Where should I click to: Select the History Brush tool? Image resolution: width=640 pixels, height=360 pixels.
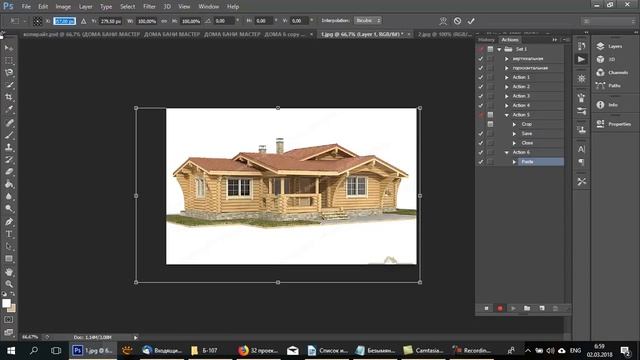[9, 160]
